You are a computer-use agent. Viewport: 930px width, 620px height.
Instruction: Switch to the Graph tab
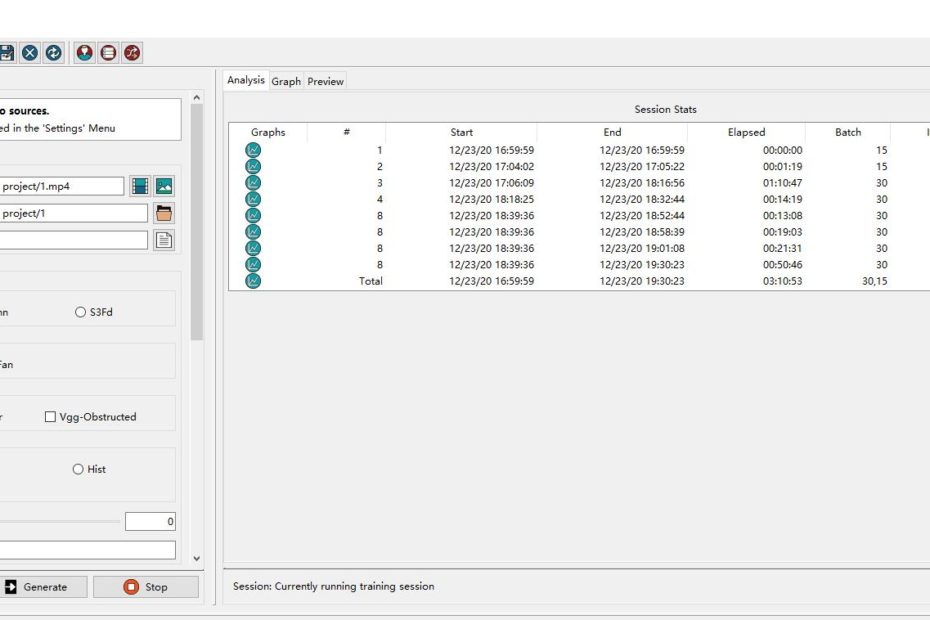pyautogui.click(x=286, y=82)
